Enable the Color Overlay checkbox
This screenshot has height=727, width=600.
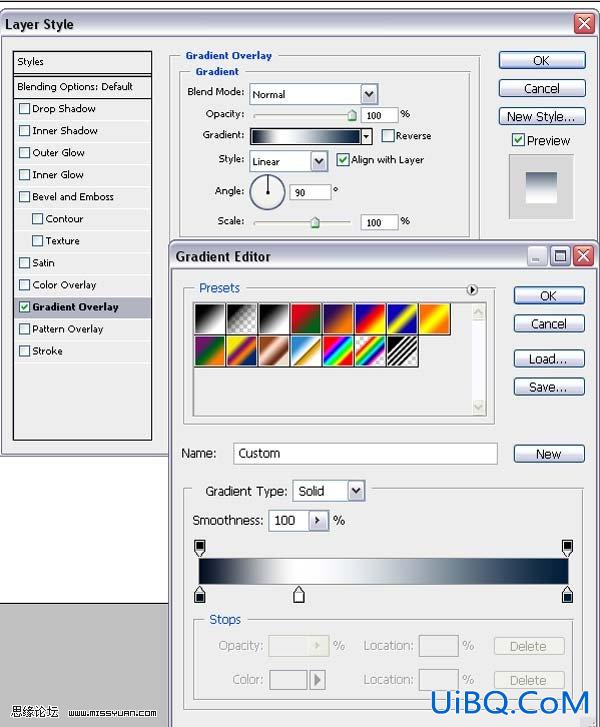25,285
